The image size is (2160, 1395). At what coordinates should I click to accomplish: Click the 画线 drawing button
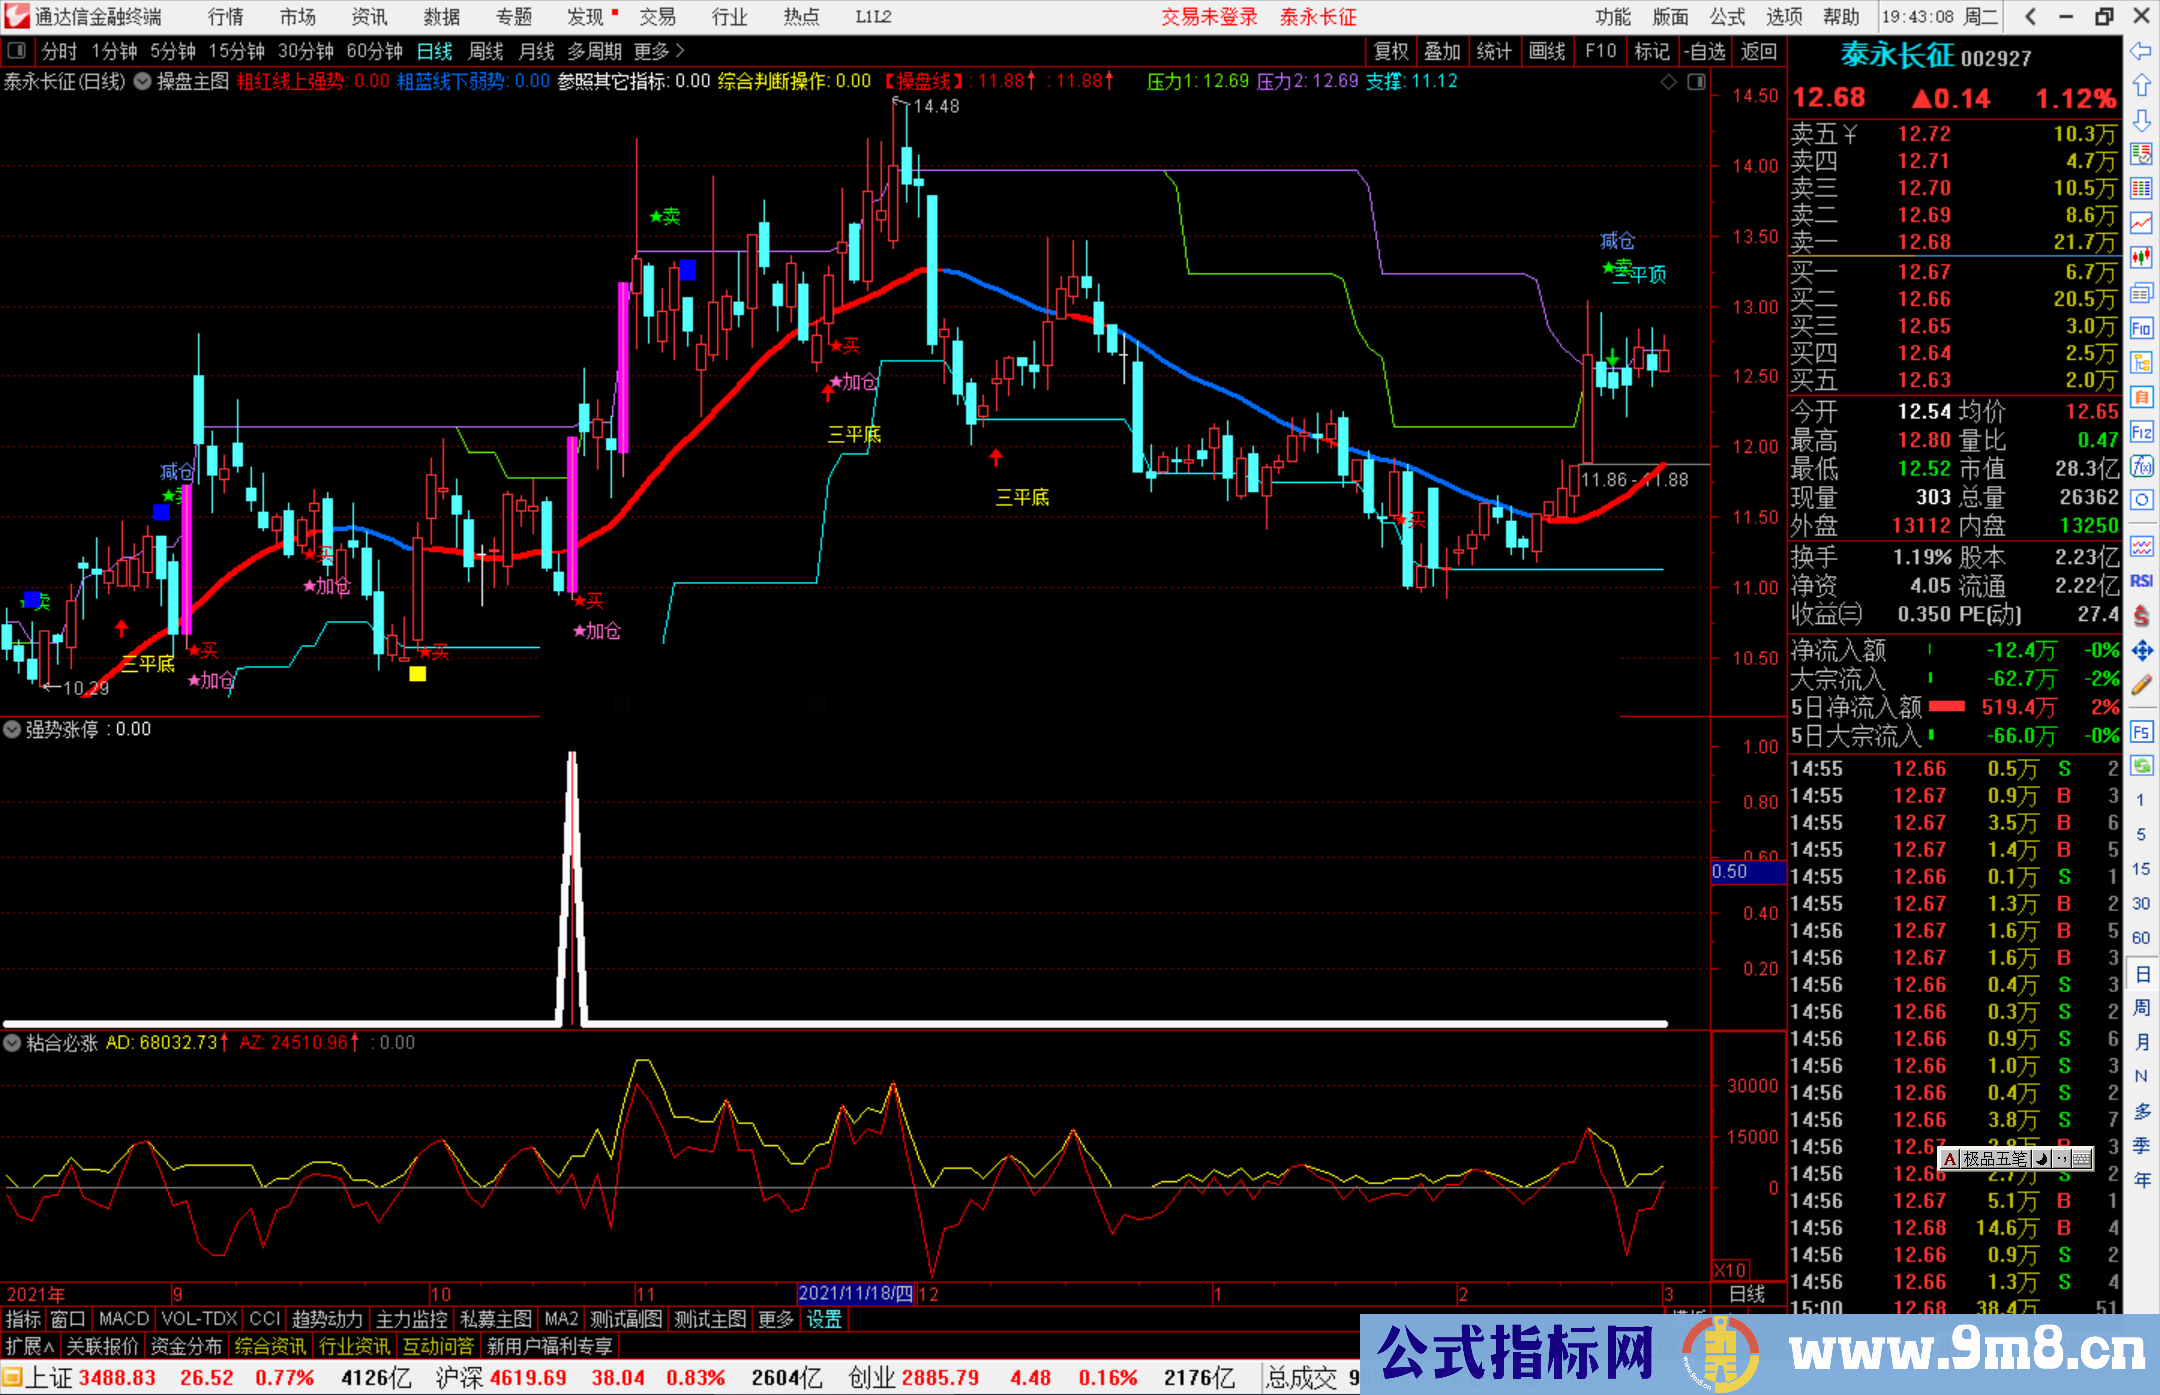pyautogui.click(x=1546, y=51)
